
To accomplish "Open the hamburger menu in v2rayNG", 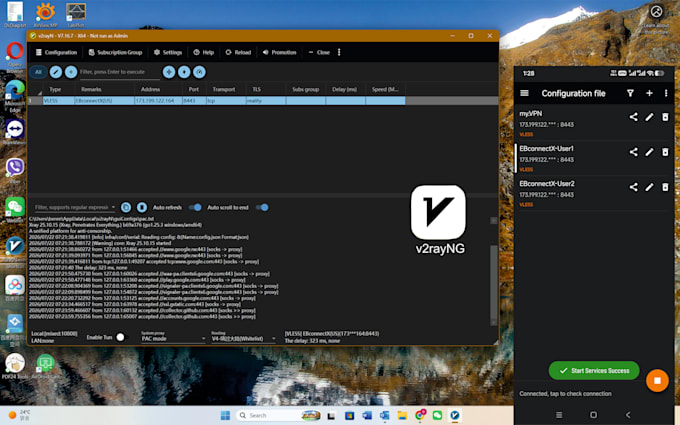I will [524, 93].
